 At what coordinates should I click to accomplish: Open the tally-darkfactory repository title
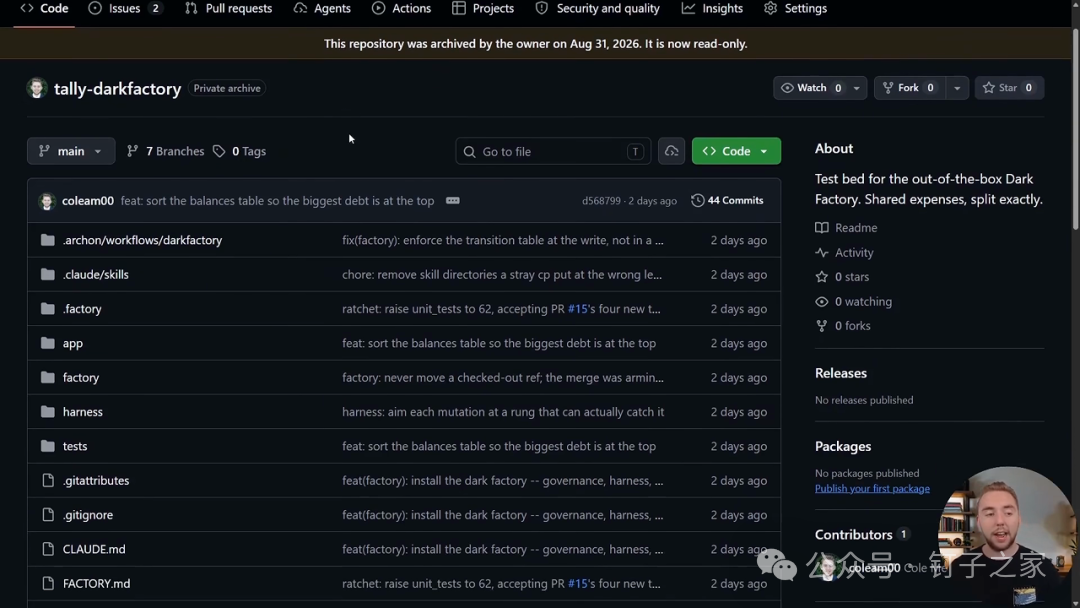click(x=117, y=89)
